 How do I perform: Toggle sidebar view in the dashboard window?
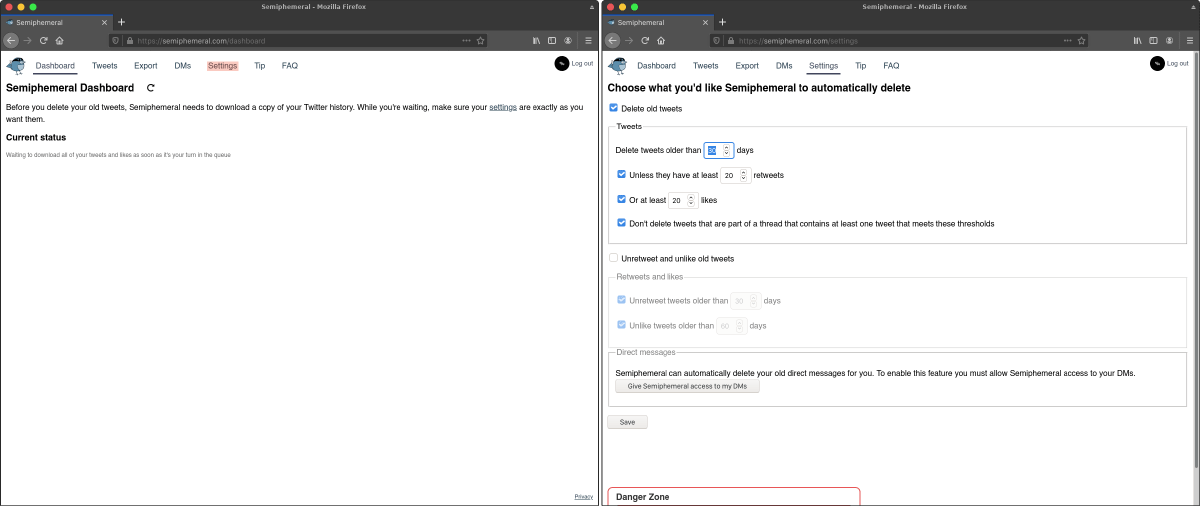click(x=552, y=40)
